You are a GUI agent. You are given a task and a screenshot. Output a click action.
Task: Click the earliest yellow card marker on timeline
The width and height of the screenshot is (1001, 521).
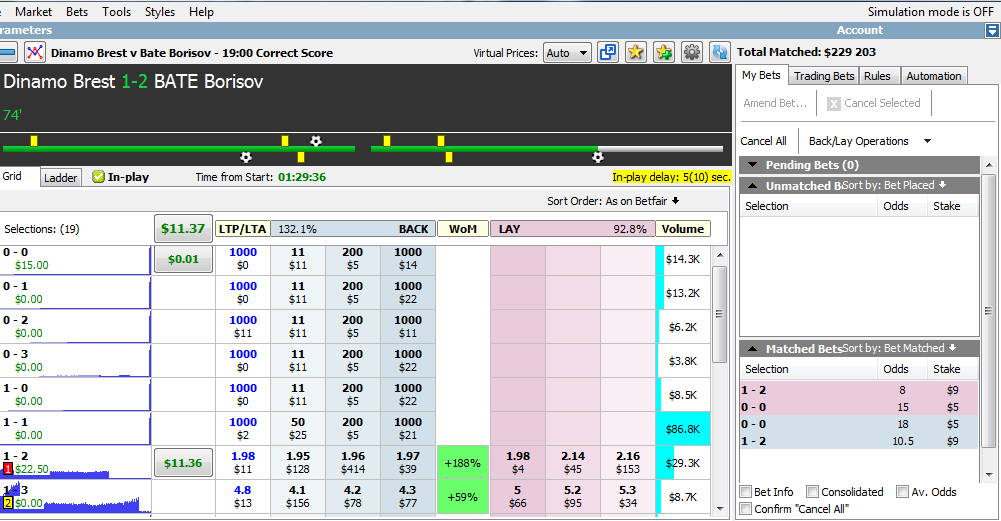coord(34,140)
